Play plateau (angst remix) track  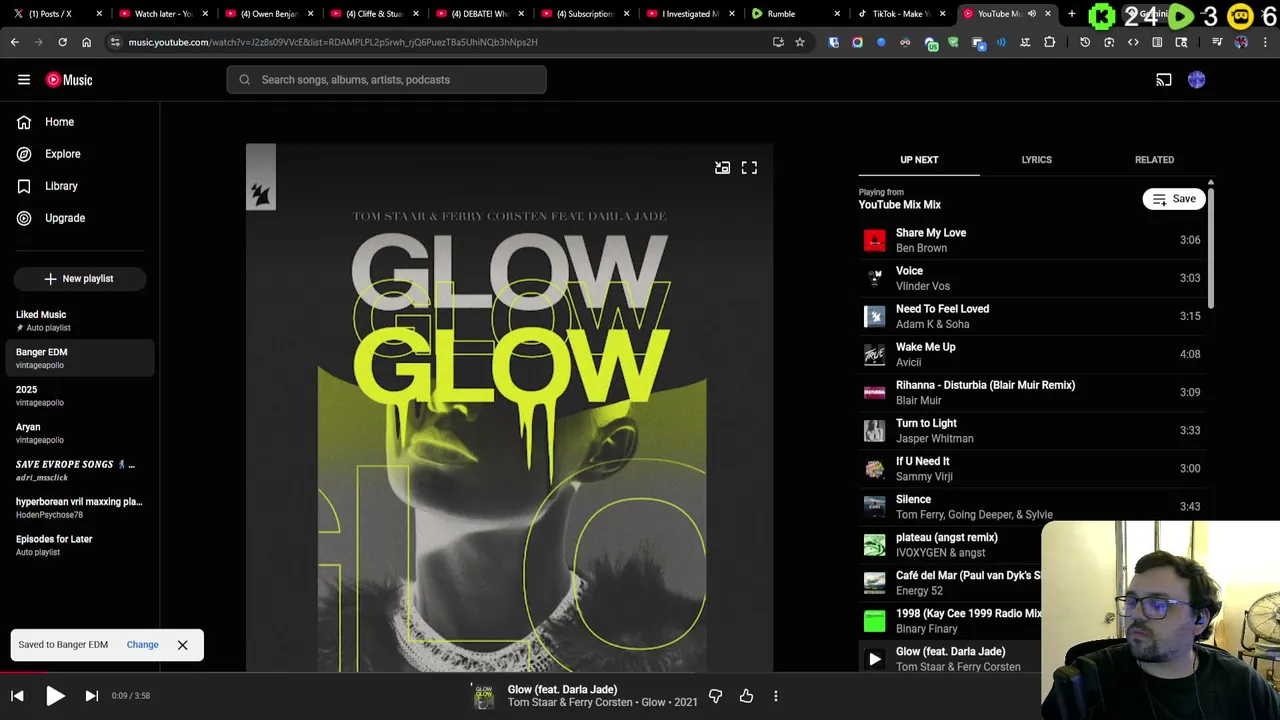[x=950, y=544]
